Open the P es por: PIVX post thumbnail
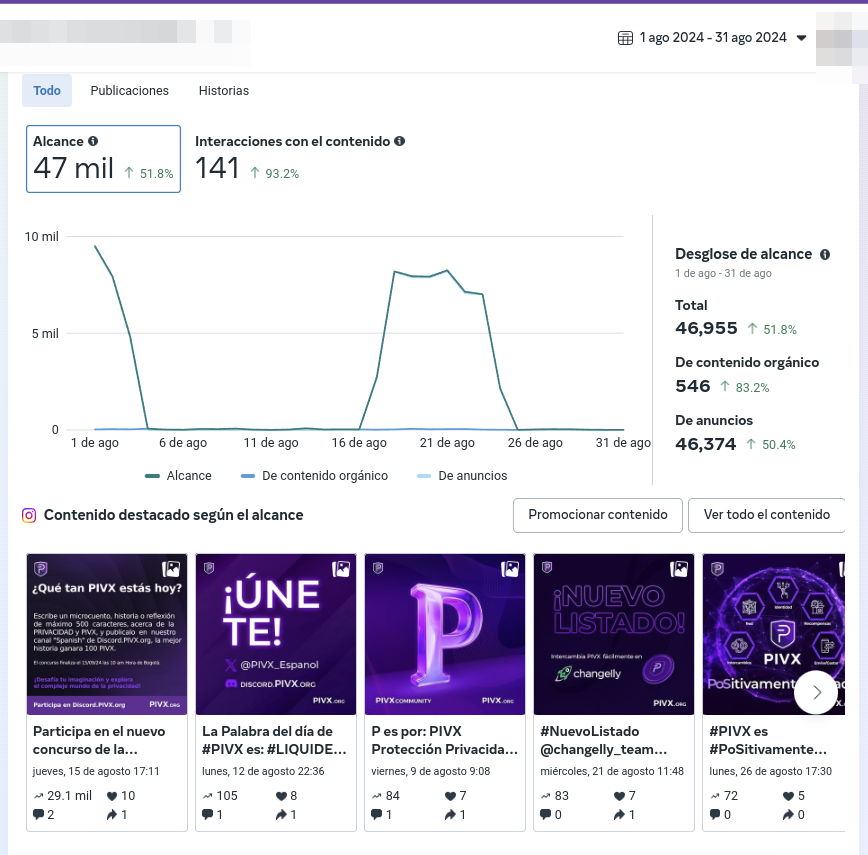Viewport: 868px width, 855px height. pyautogui.click(x=445, y=634)
